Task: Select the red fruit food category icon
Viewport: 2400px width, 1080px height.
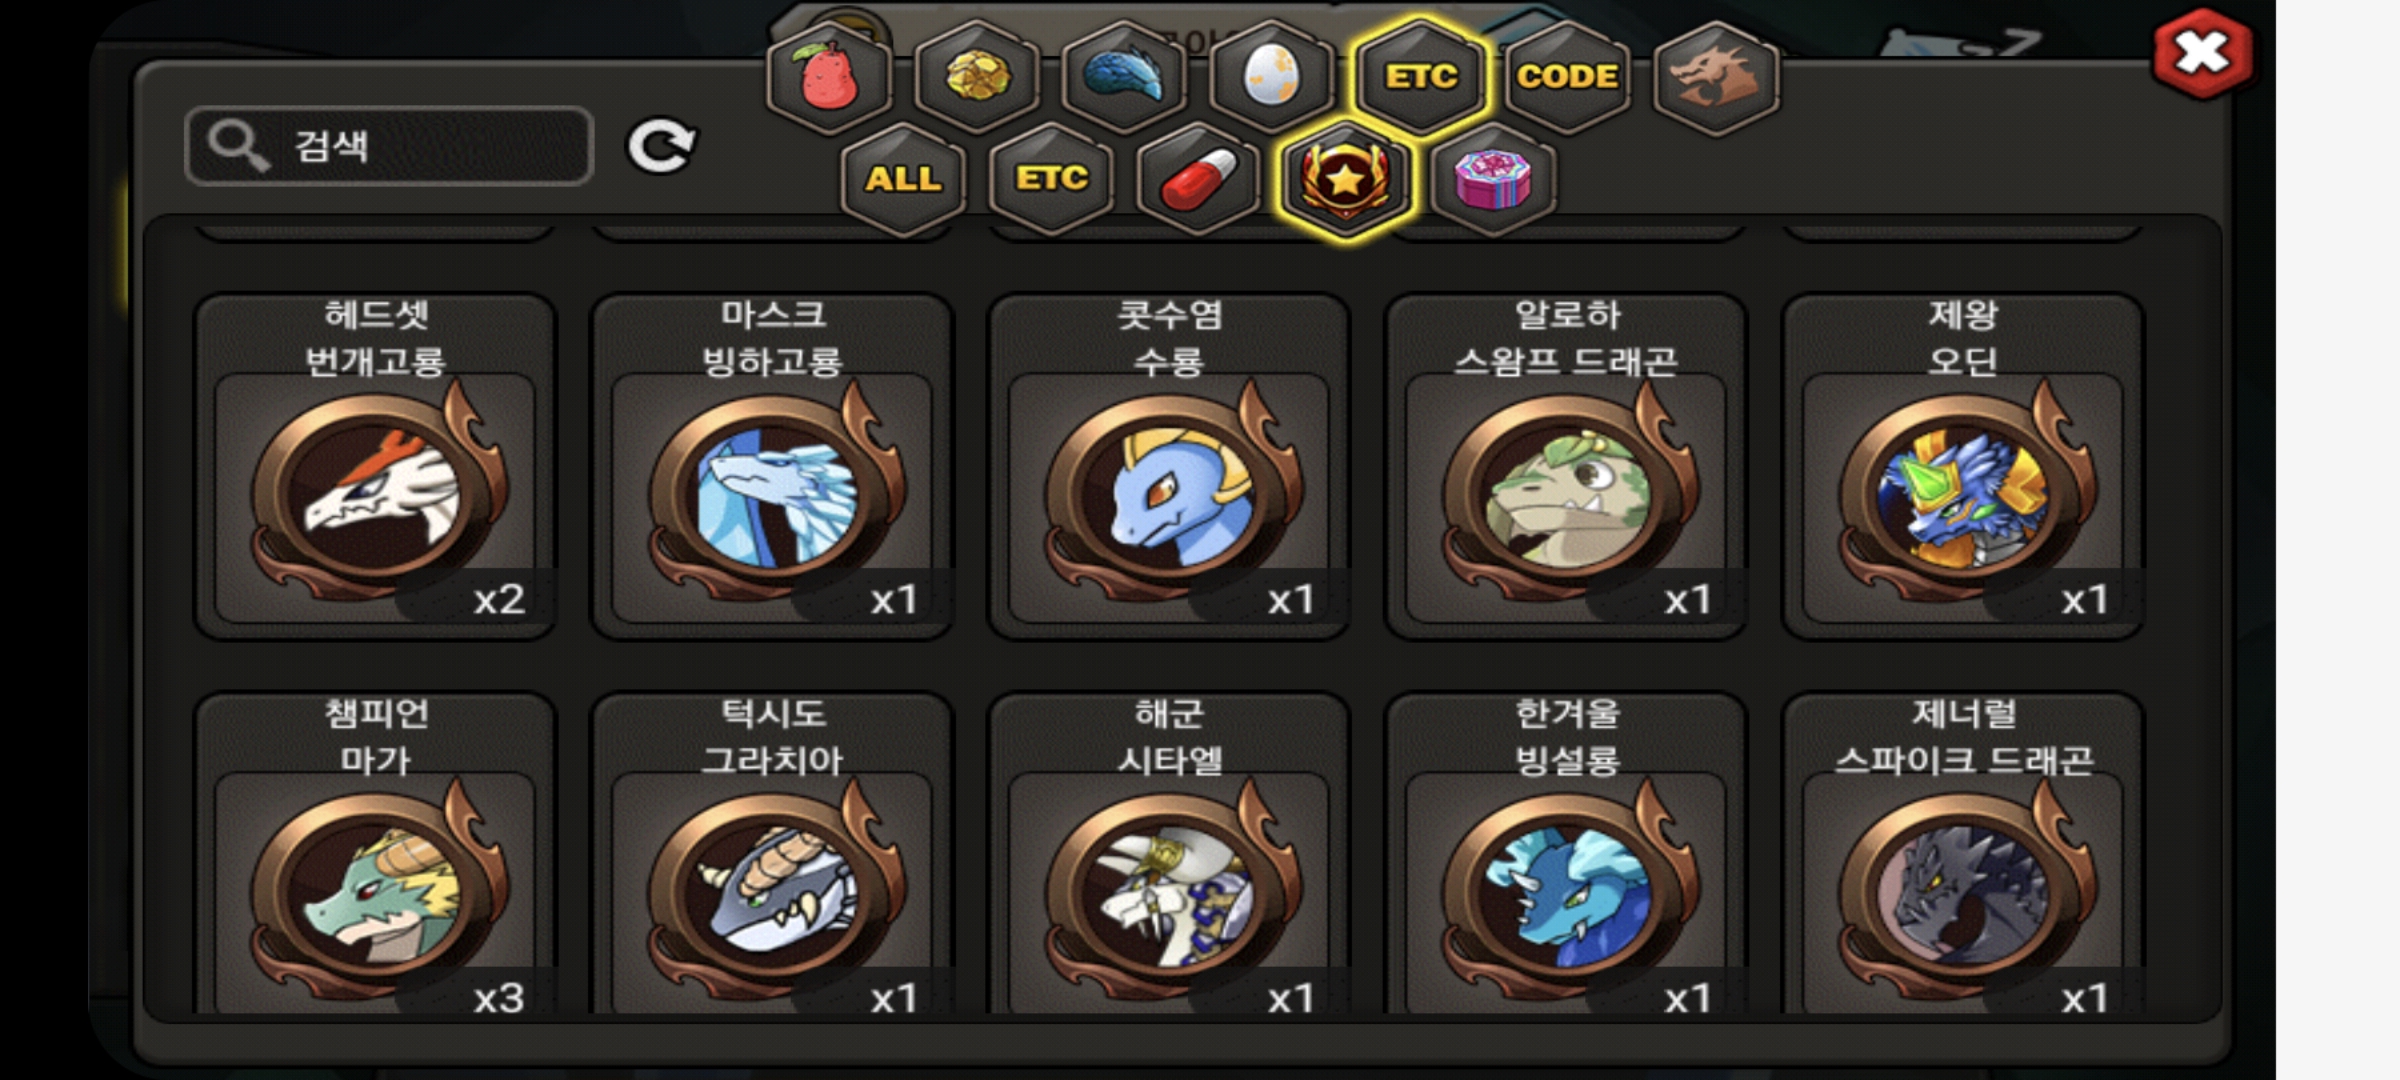Action: point(829,78)
